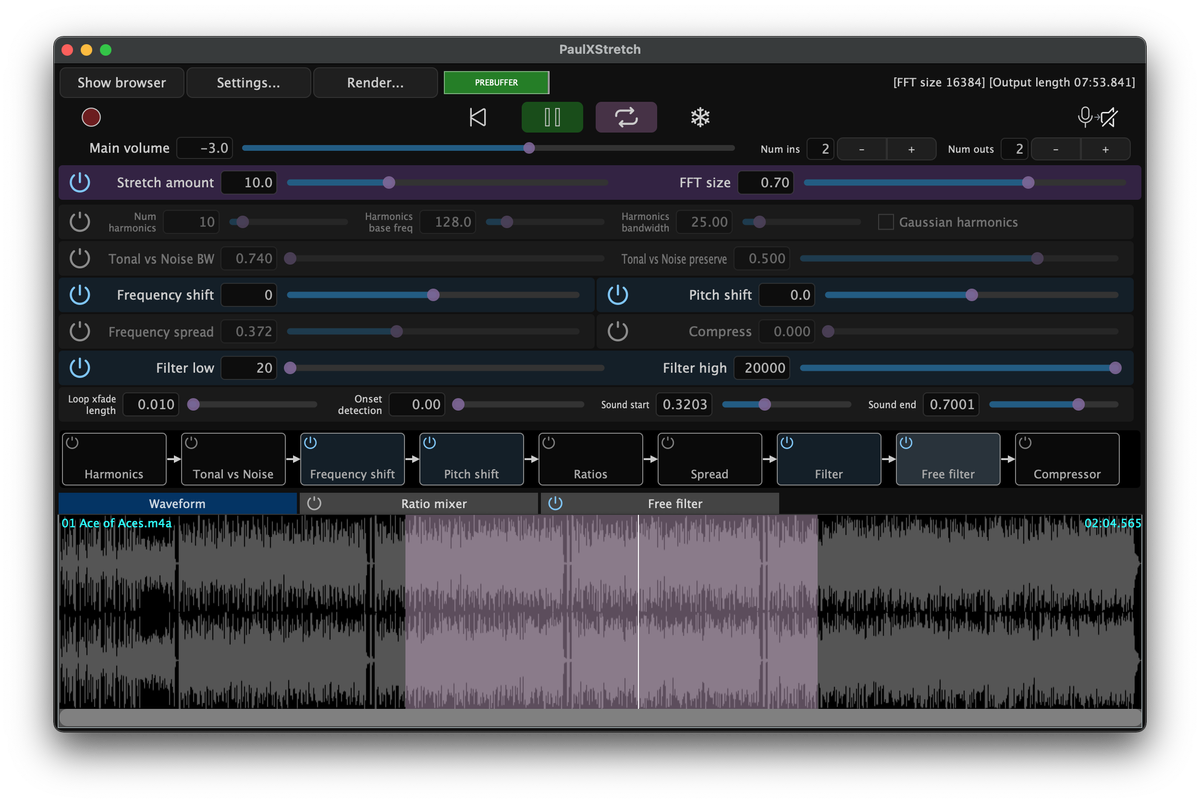Open the Render dialog
Image resolution: width=1200 pixels, height=803 pixels.
375,83
